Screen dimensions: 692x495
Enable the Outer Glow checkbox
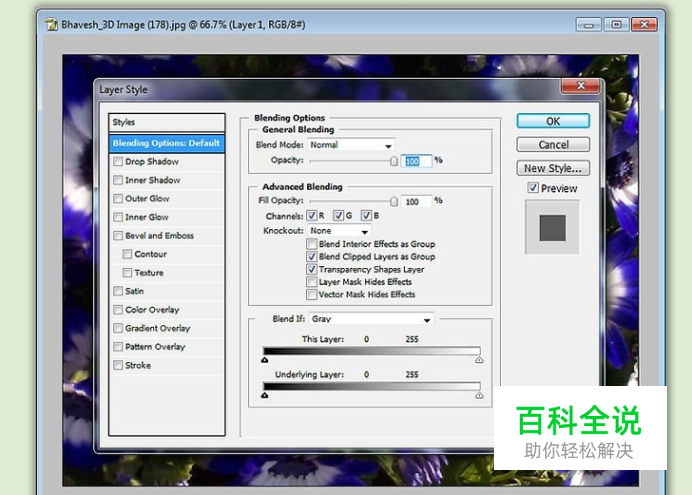click(118, 199)
